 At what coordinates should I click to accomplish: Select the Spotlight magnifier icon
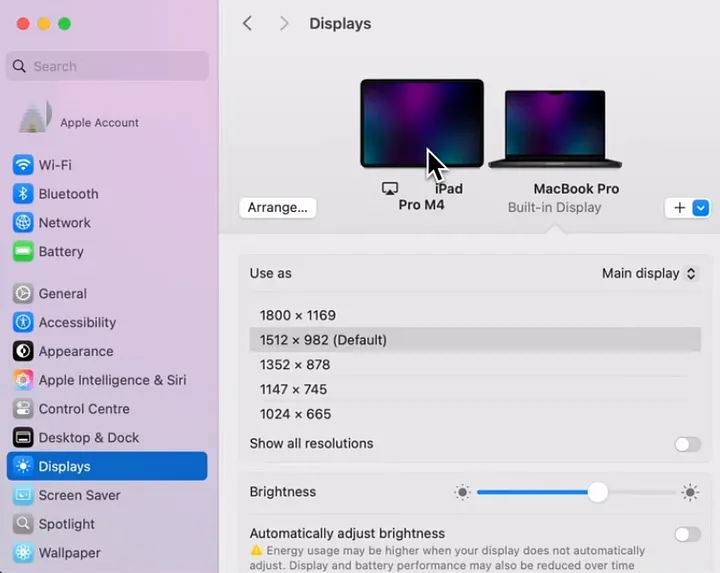(x=23, y=524)
